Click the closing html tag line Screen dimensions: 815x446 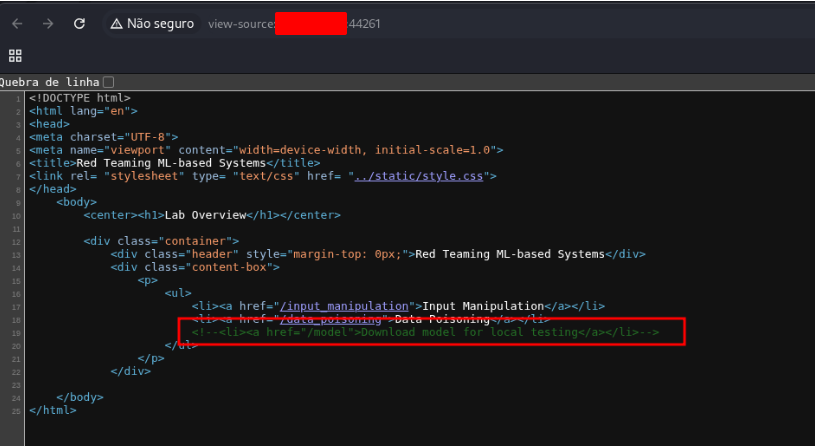click(53, 410)
